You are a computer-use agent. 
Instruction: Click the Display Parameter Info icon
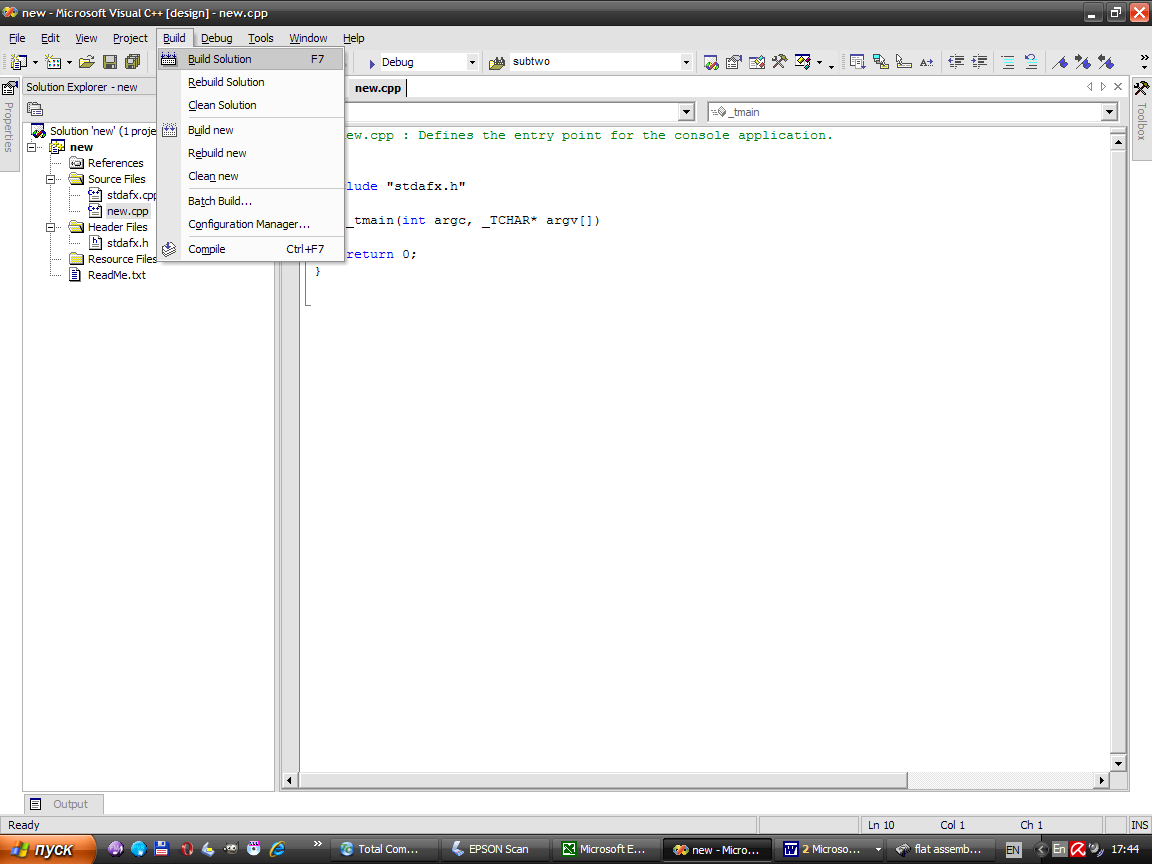tap(880, 62)
